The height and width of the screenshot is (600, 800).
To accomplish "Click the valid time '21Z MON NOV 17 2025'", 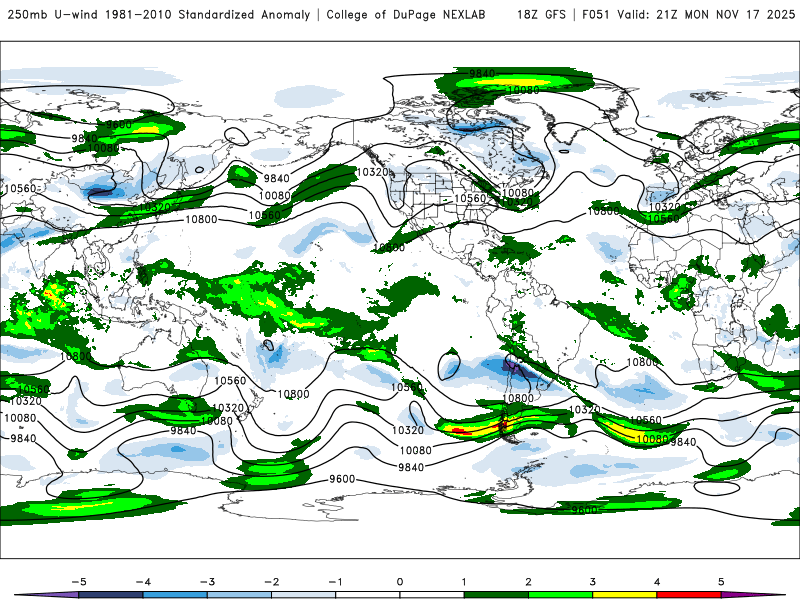I will (726, 15).
